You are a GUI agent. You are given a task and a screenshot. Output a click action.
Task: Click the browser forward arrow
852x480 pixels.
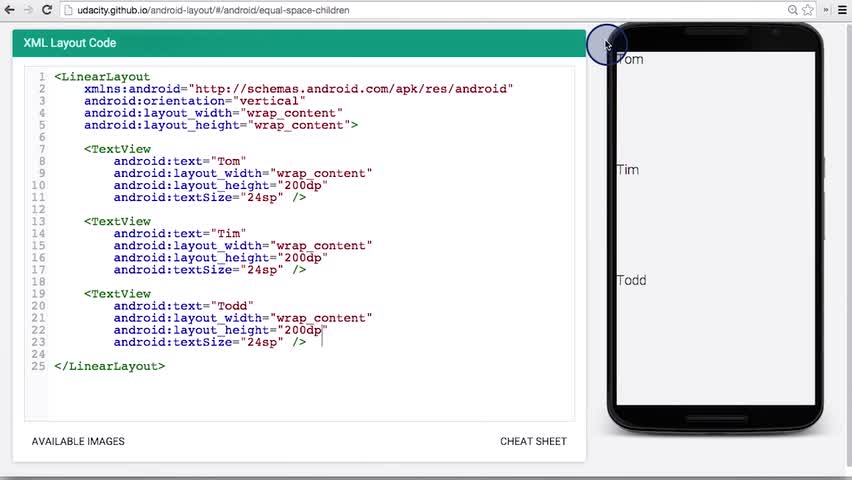point(28,10)
